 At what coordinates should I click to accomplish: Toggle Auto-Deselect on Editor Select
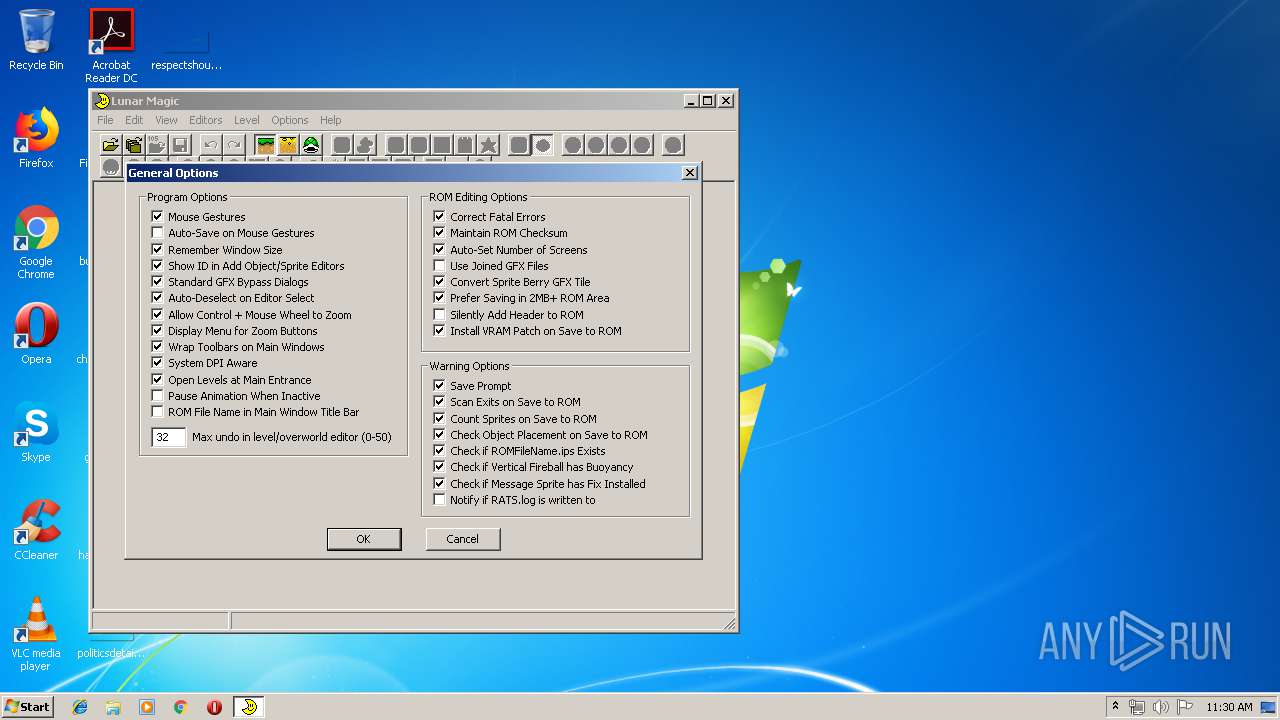click(157, 298)
